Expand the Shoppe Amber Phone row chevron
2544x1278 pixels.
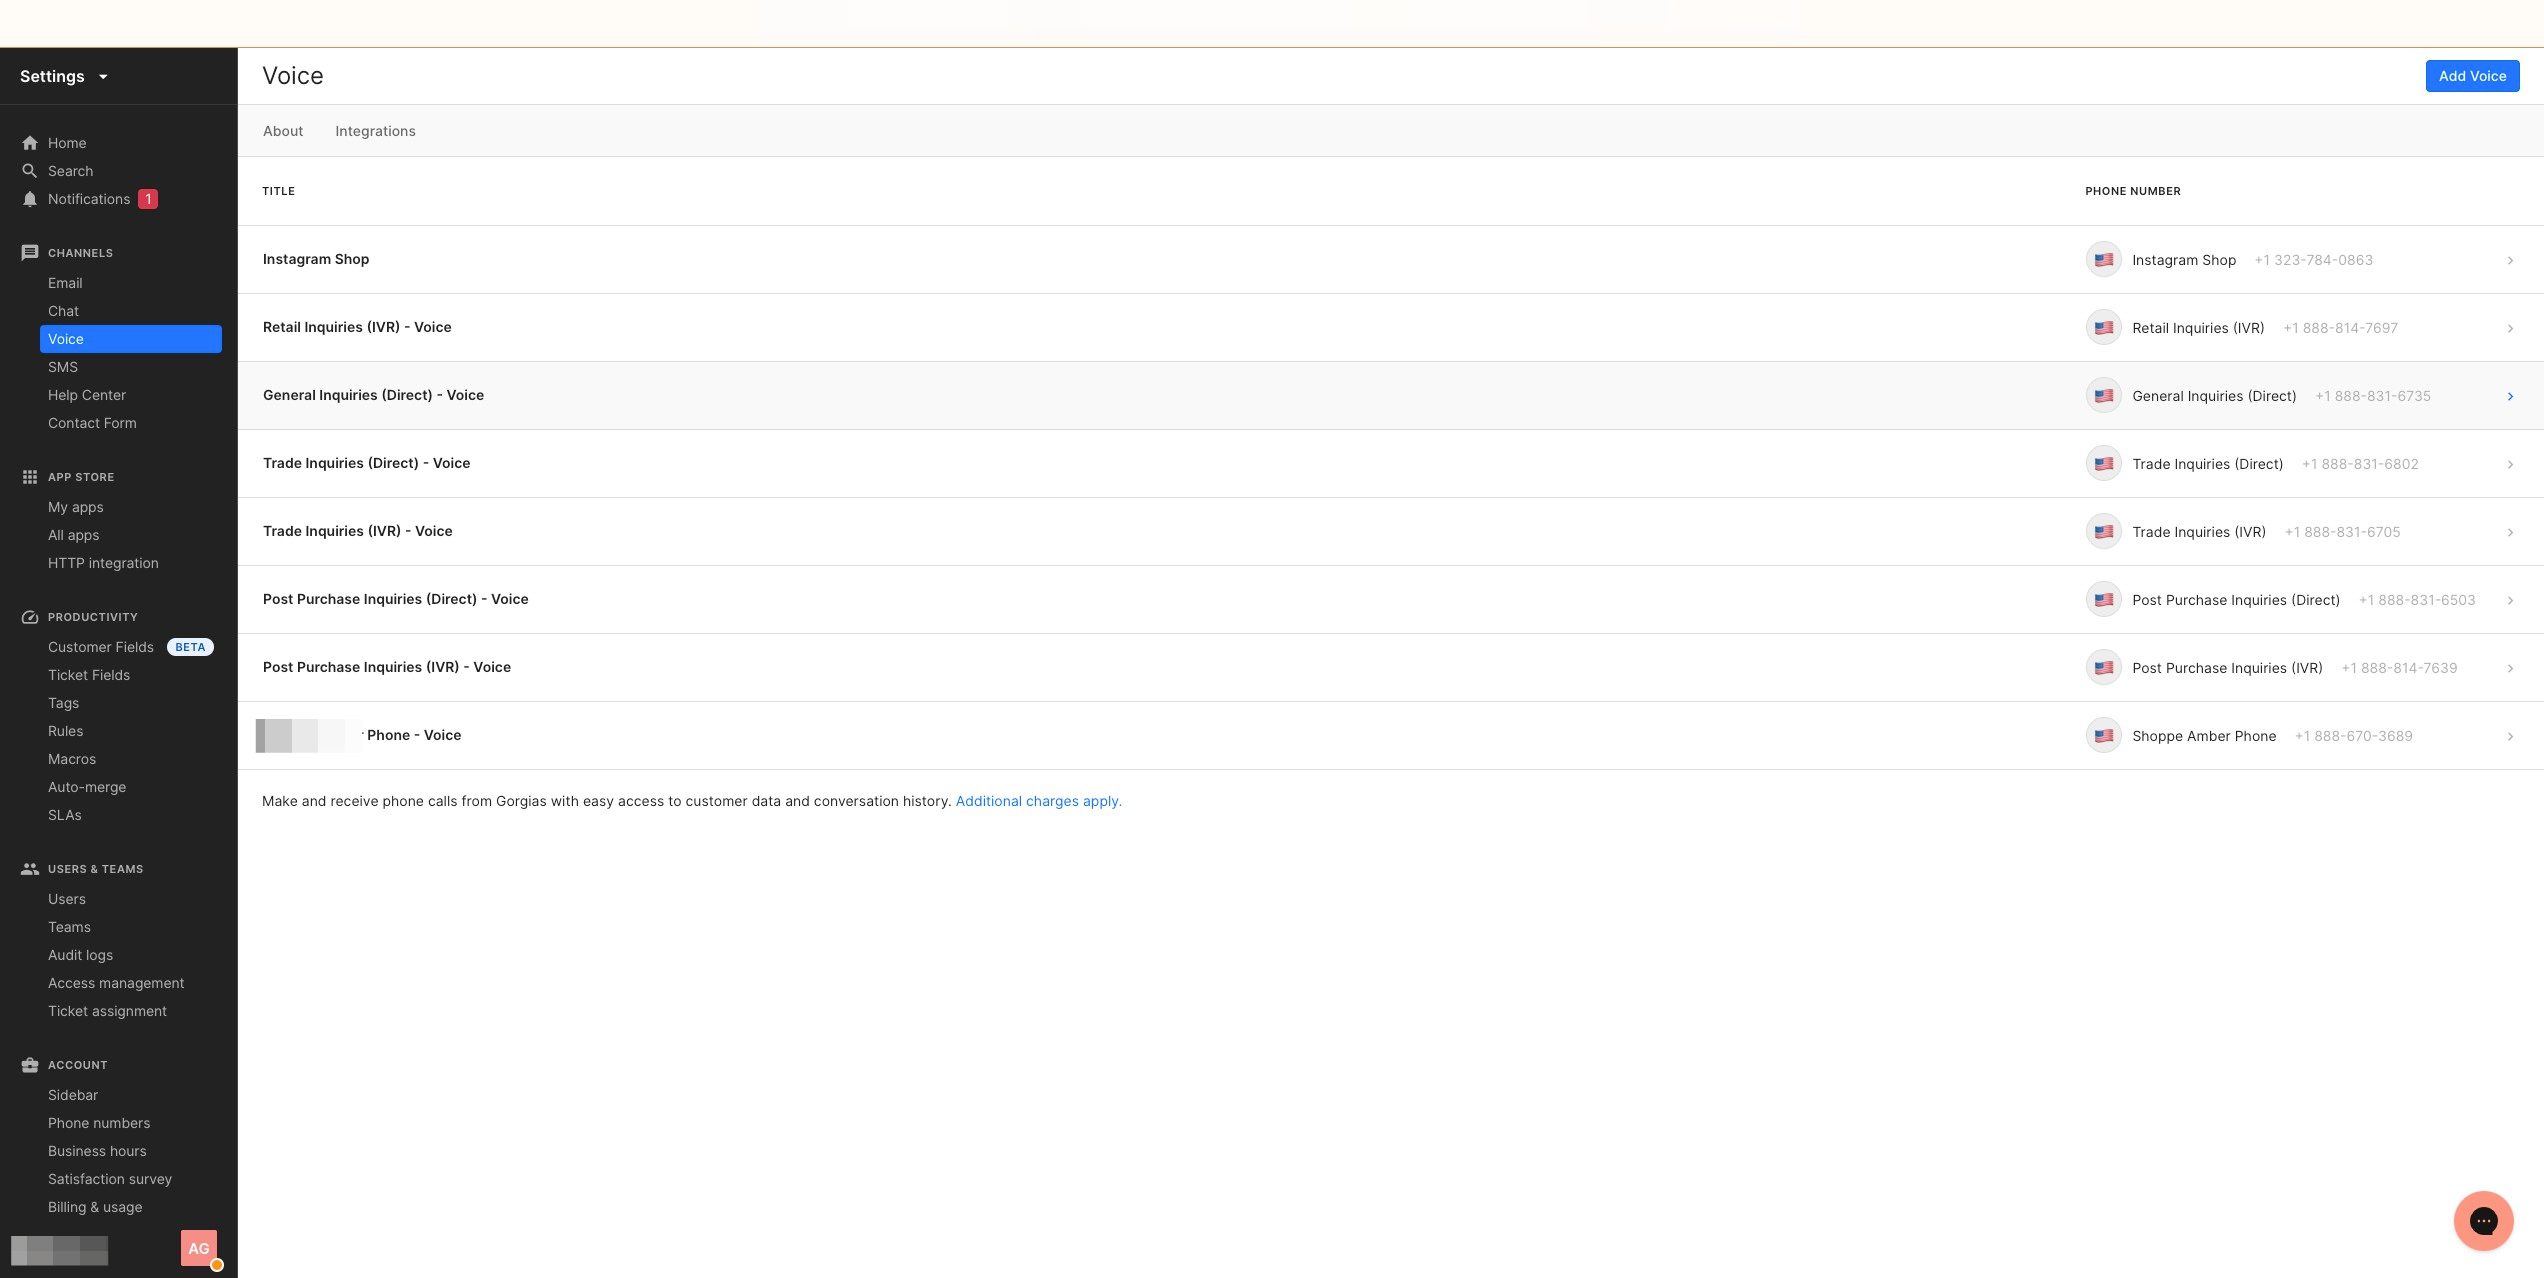pyautogui.click(x=2510, y=736)
